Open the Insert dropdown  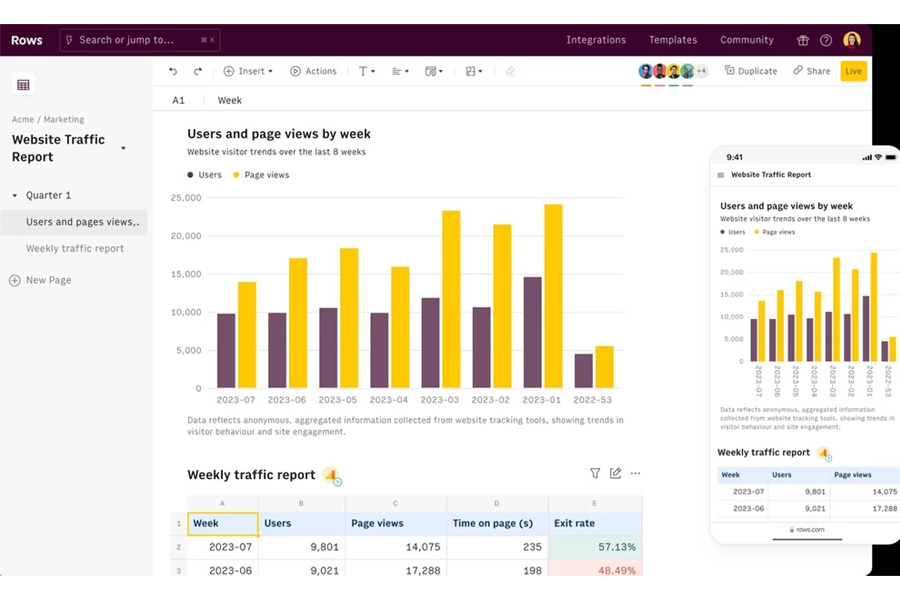(x=248, y=71)
